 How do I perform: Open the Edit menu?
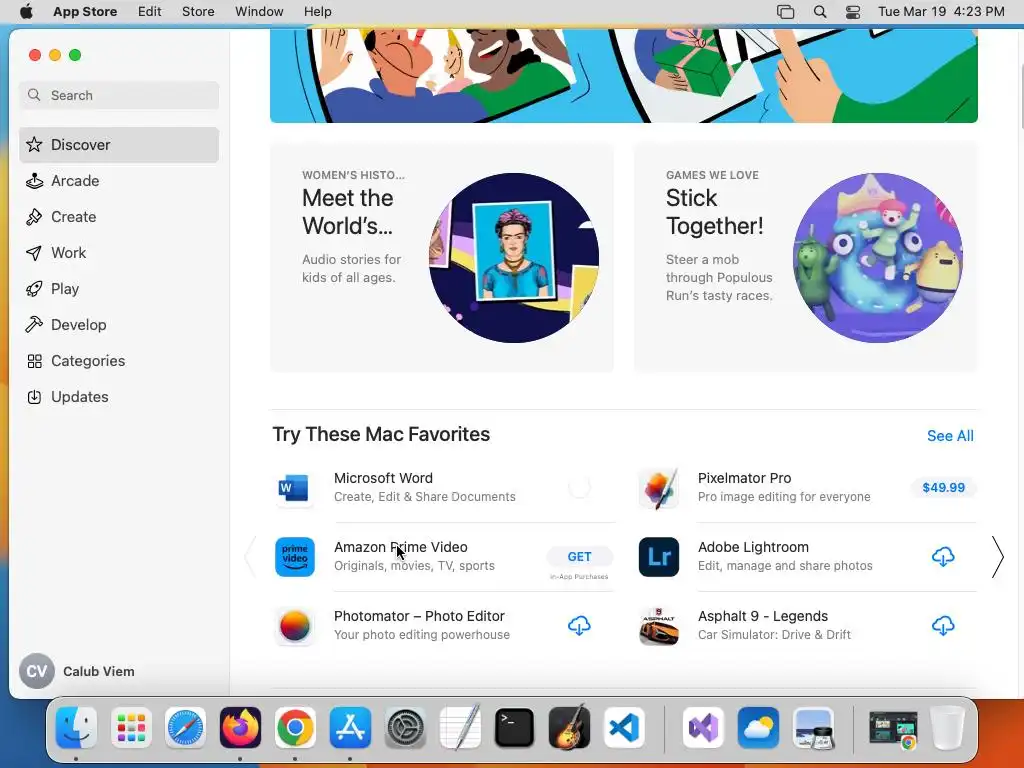150,12
